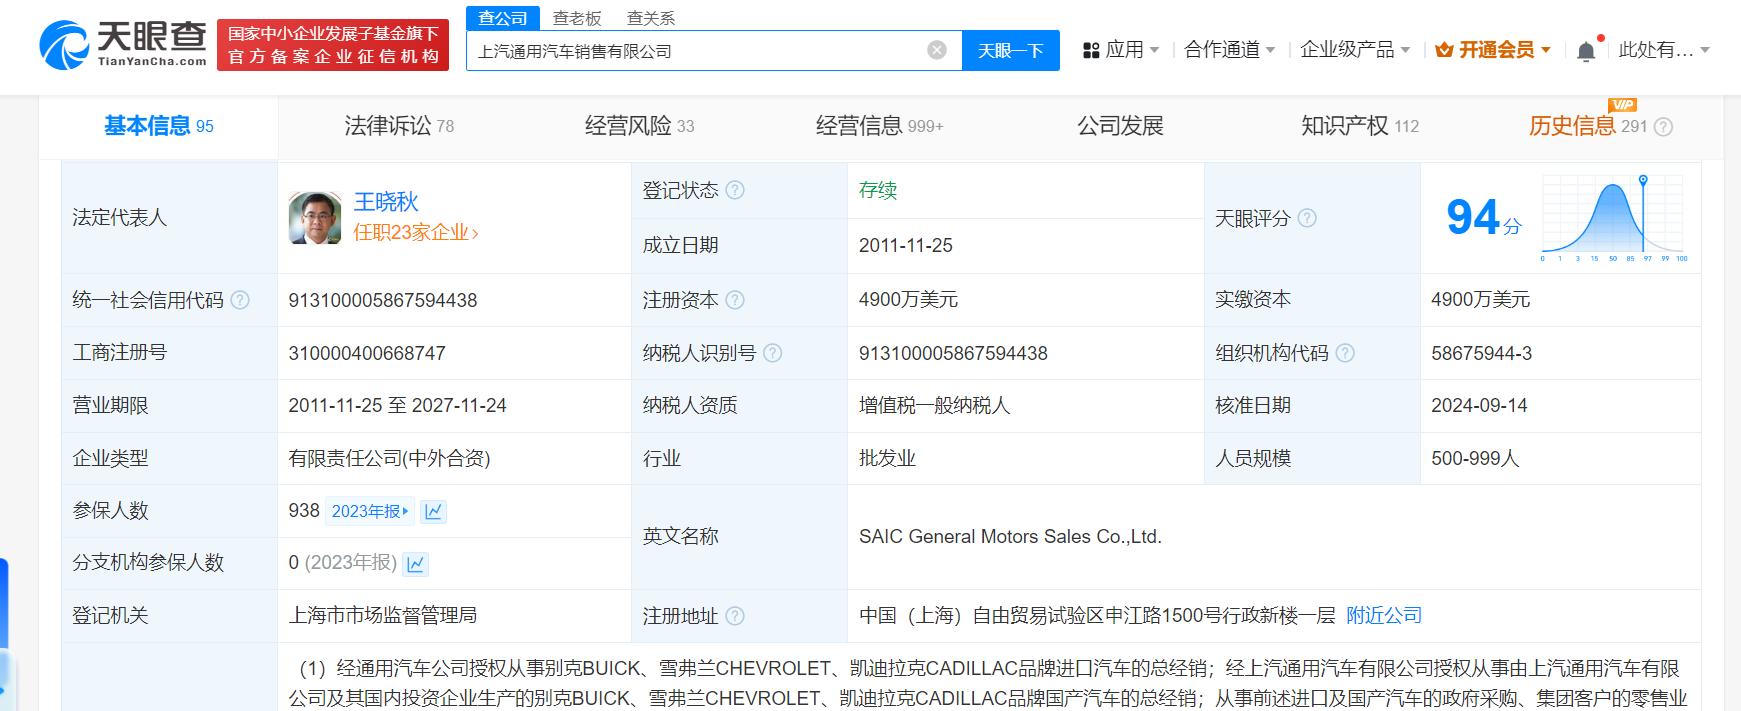Switch to the 查老板 search tab
1741x711 pixels.
pyautogui.click(x=577, y=18)
